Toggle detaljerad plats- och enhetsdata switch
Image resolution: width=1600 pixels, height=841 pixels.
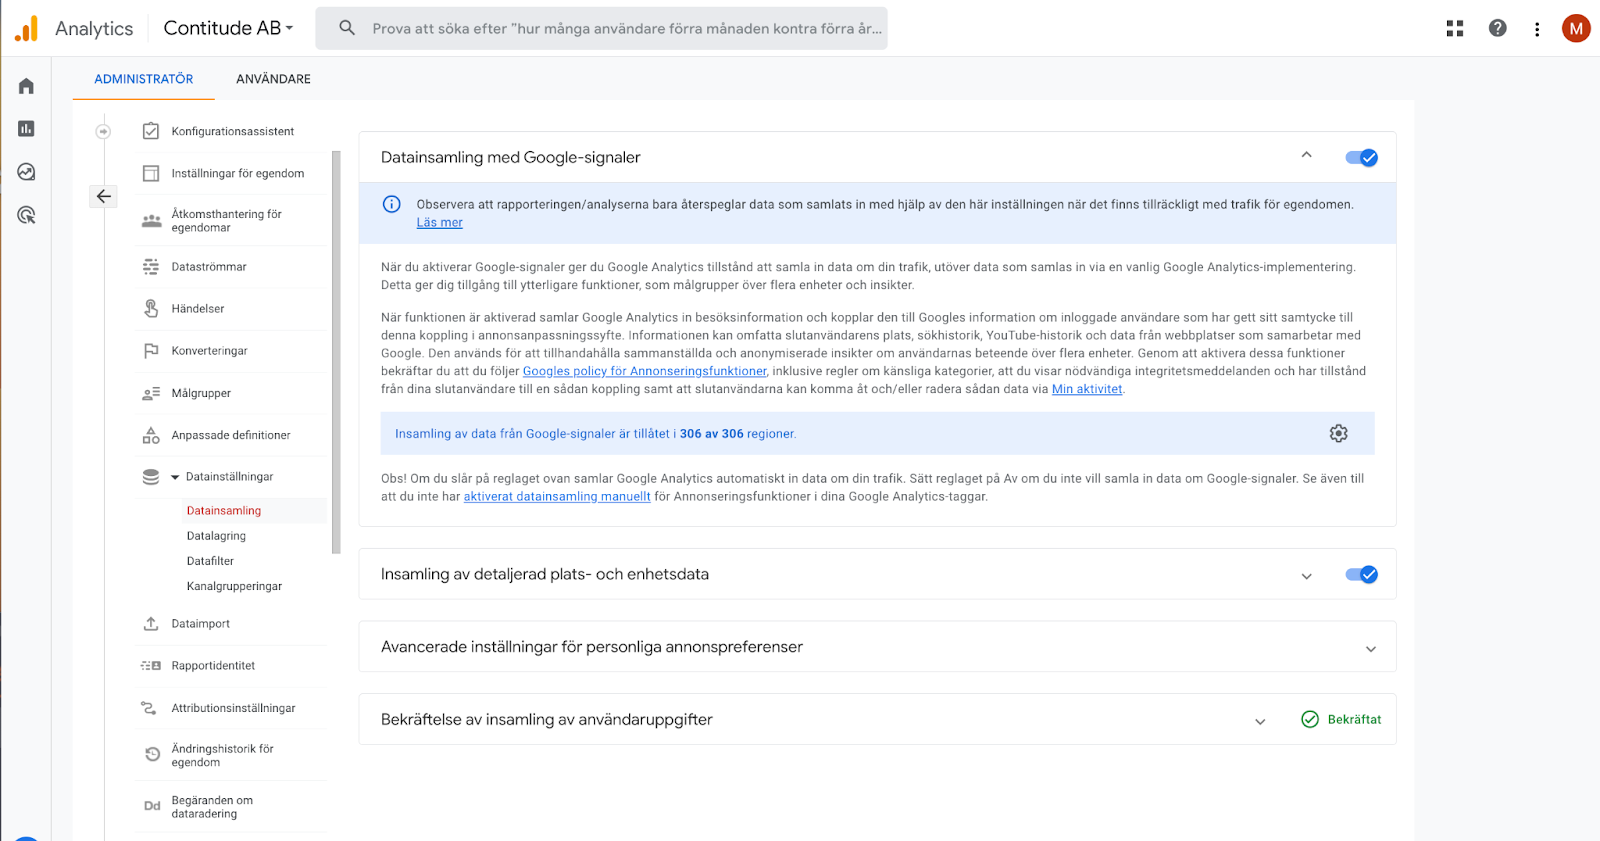[1361, 574]
